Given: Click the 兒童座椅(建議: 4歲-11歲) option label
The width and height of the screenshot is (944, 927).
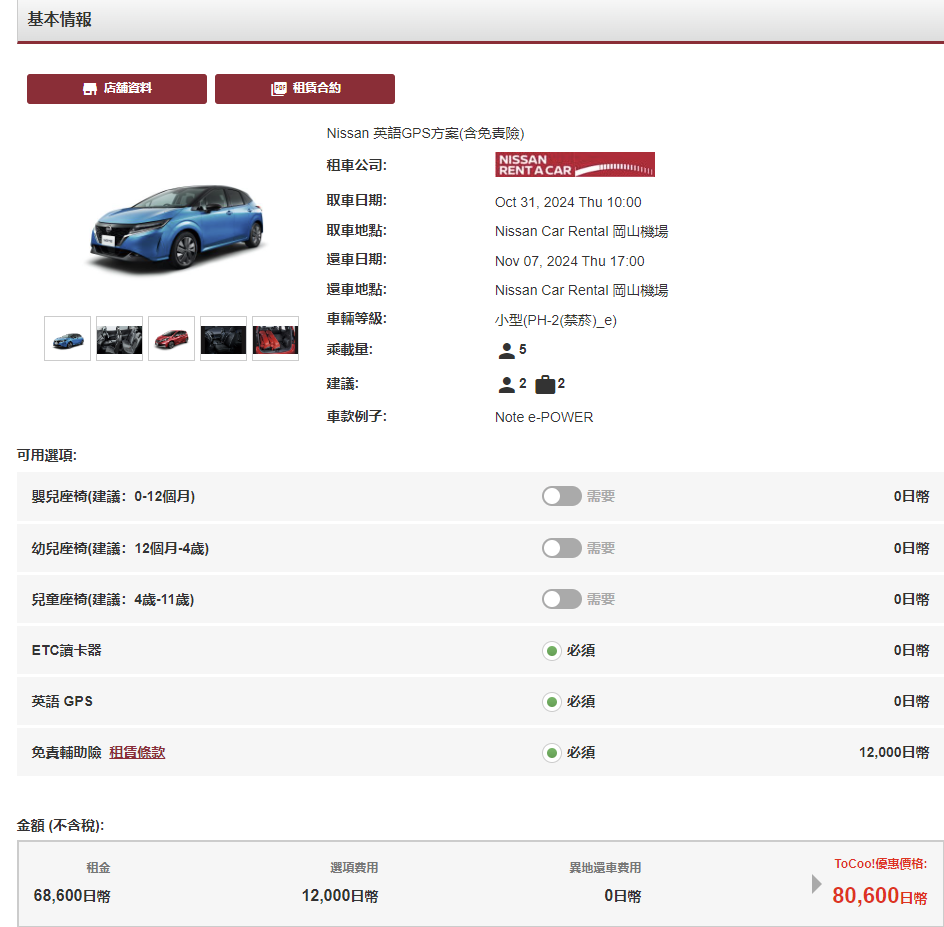Looking at the screenshot, I should (x=113, y=600).
